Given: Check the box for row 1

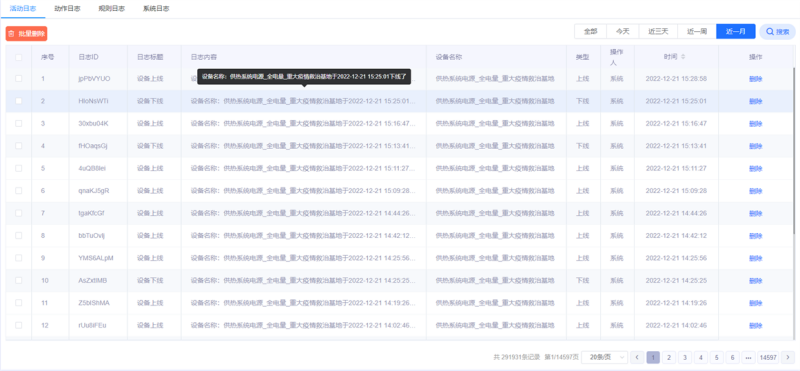Looking at the screenshot, I should pyautogui.click(x=19, y=79).
